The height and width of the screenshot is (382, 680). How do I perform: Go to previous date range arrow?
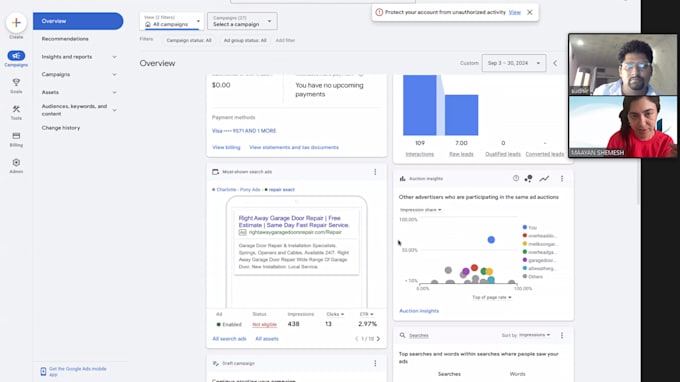point(555,63)
